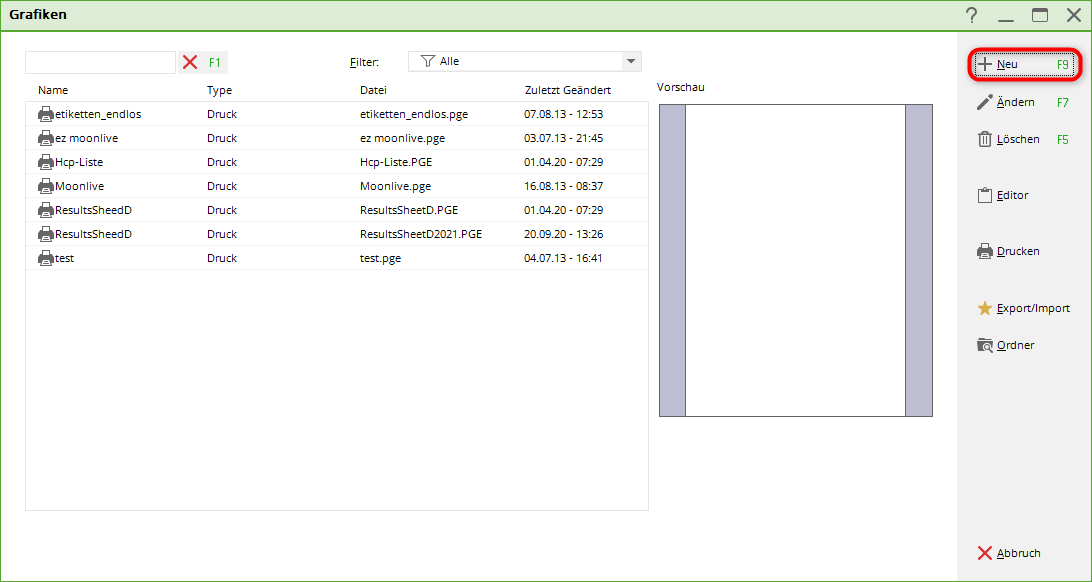Image resolution: width=1092 pixels, height=582 pixels.
Task: Click the printer icon for Drucken
Action: 985,252
